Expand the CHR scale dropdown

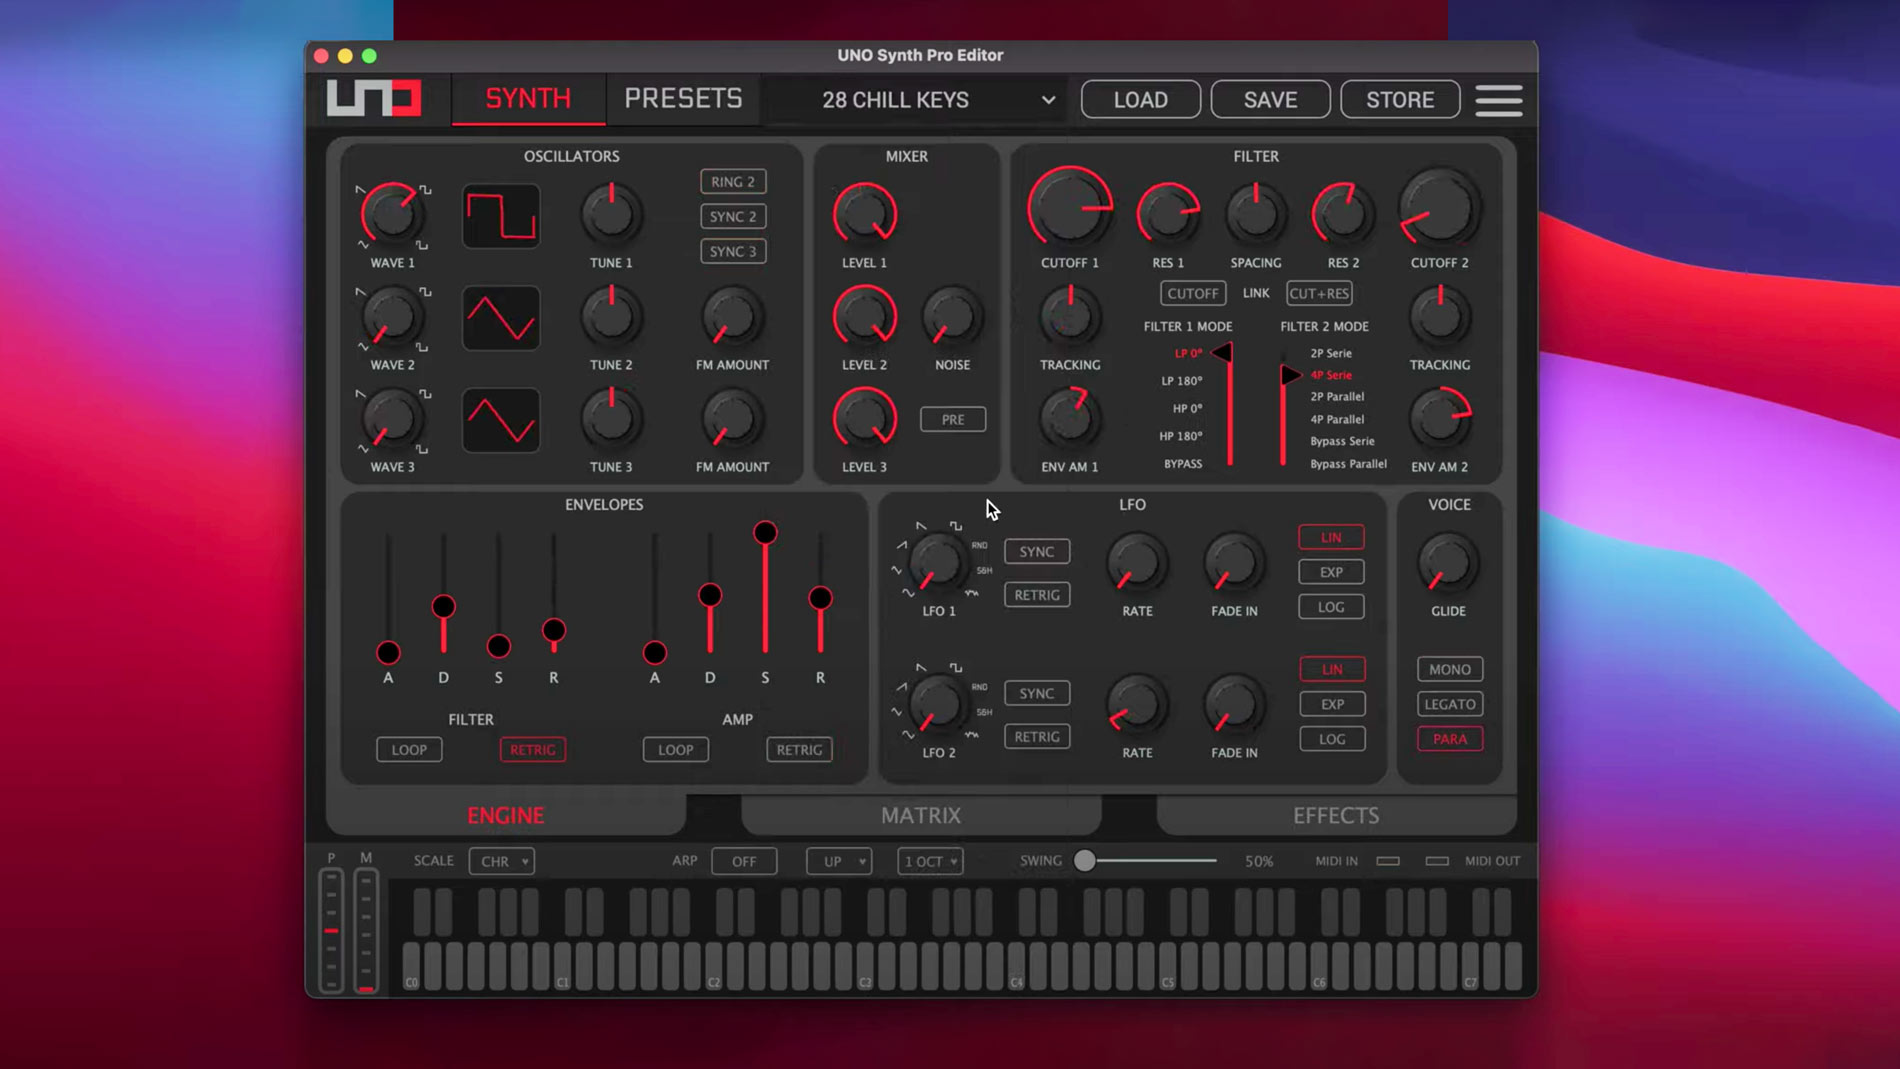pos(502,861)
